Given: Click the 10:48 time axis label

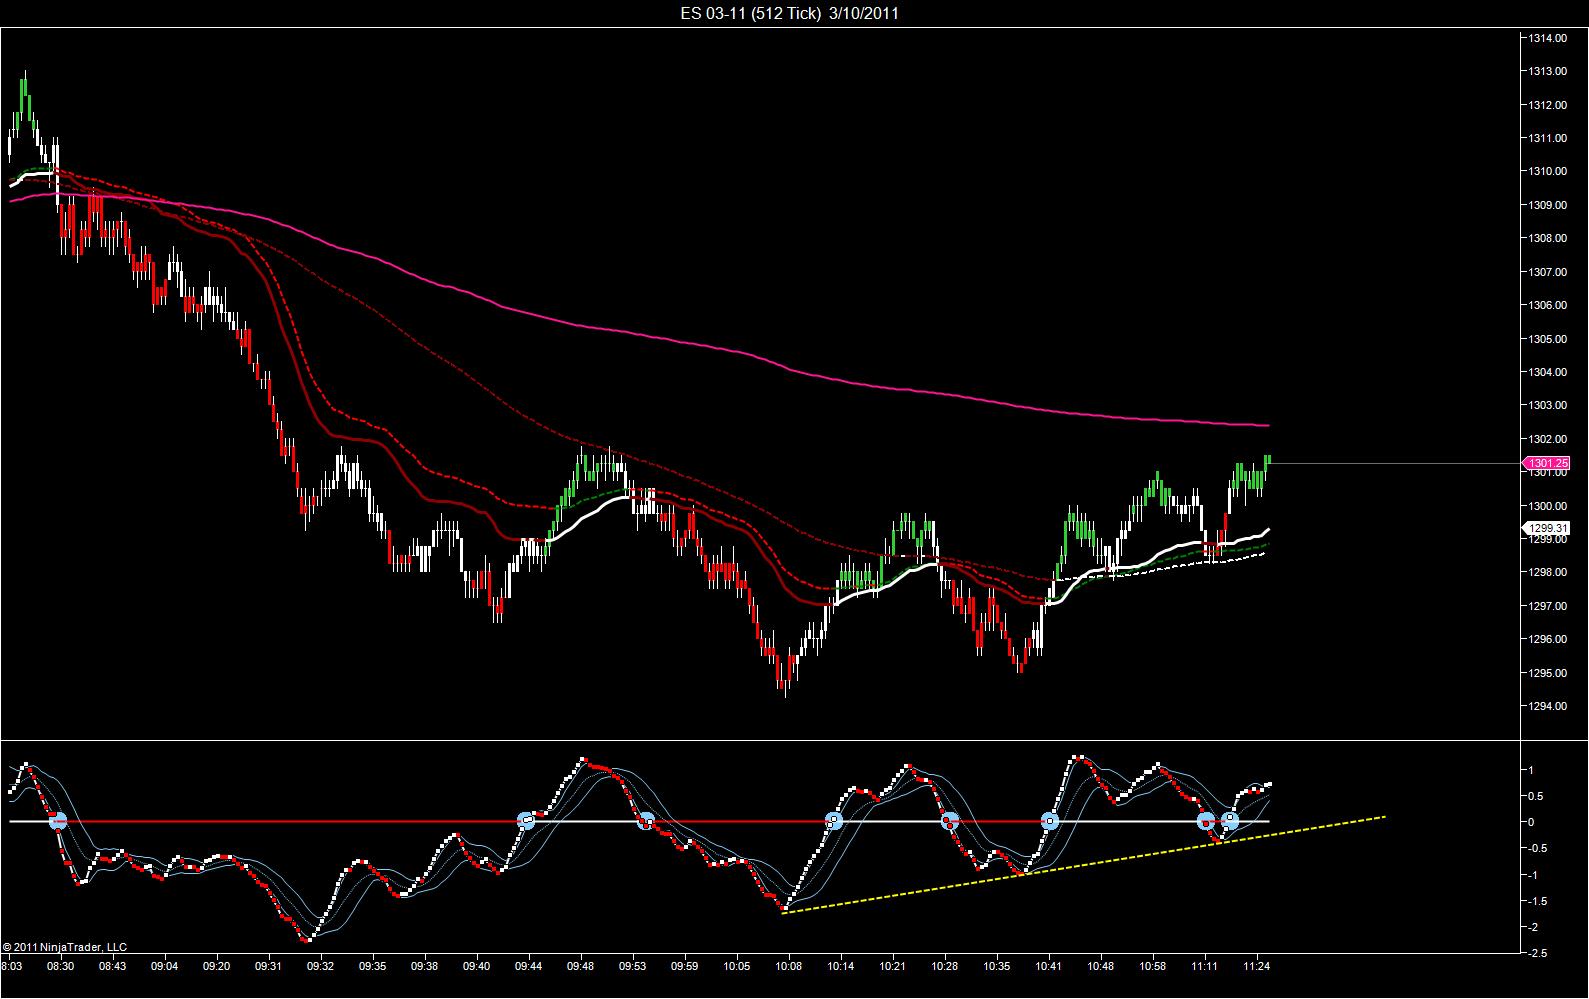Looking at the screenshot, I should coord(1100,967).
